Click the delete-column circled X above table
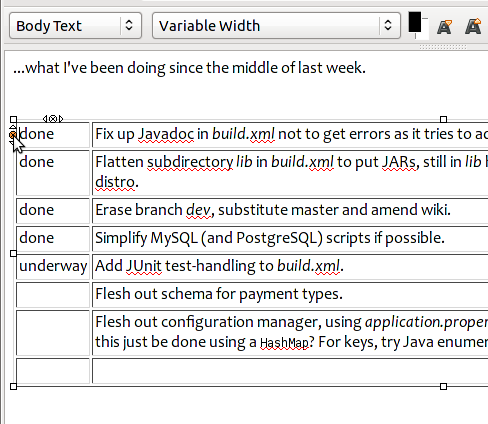 [53, 119]
